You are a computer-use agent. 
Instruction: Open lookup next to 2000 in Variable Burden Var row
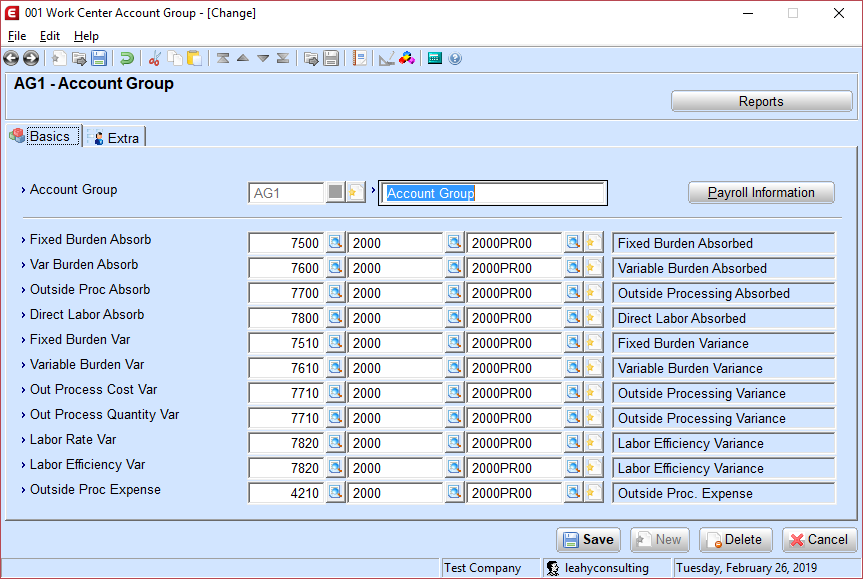click(x=454, y=367)
